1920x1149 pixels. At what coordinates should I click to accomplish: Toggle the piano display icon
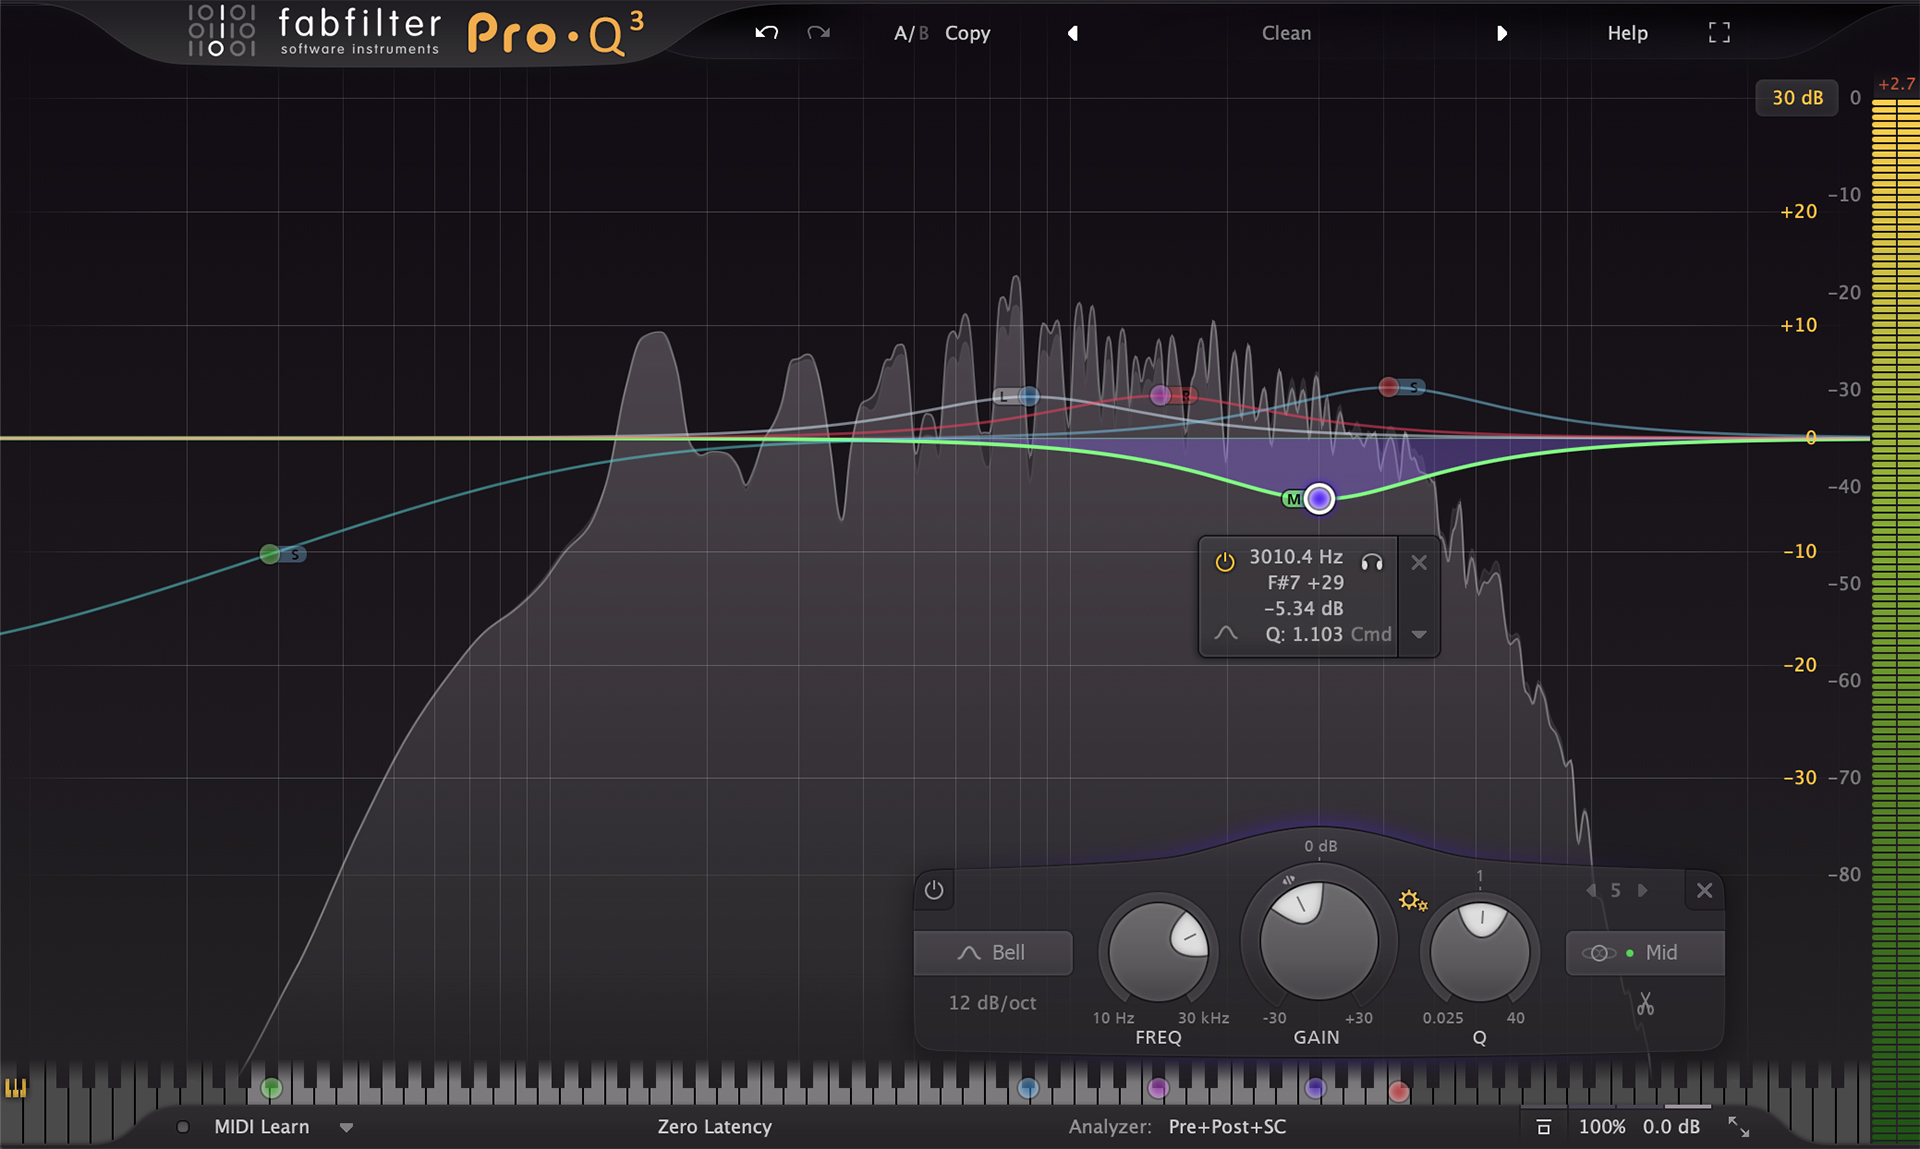tap(16, 1088)
